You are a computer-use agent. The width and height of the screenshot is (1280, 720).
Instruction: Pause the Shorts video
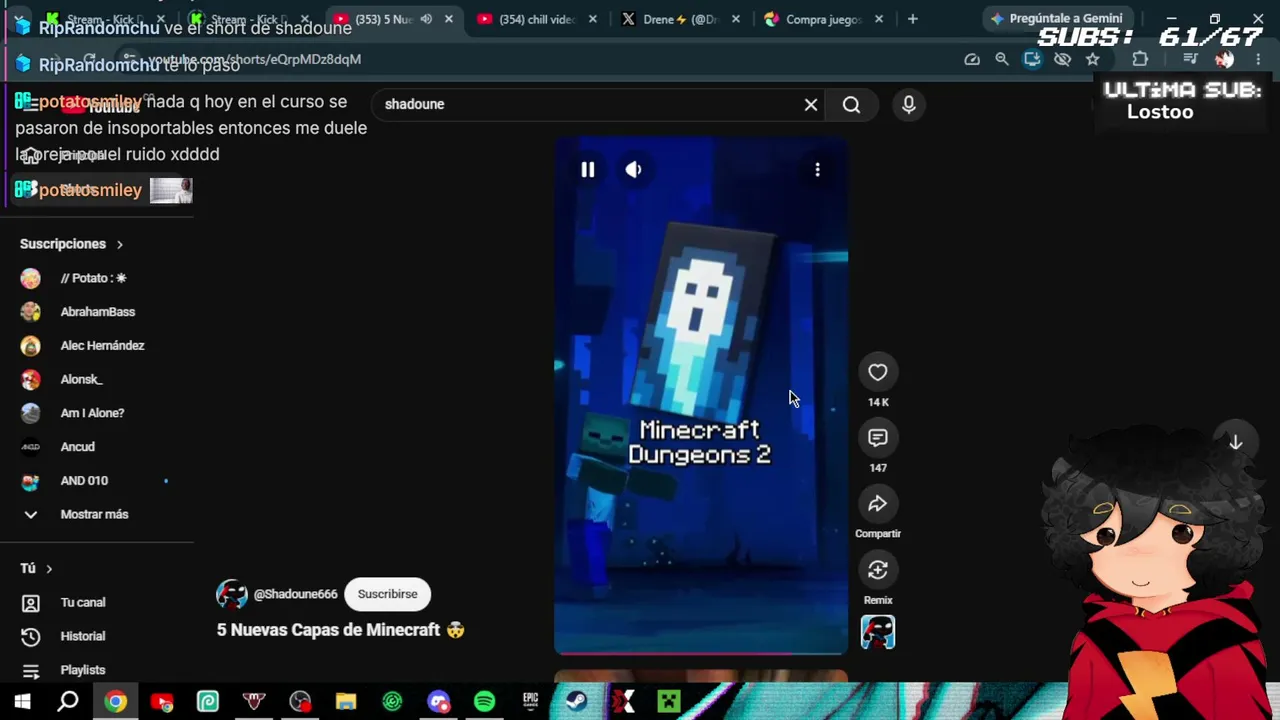[x=587, y=170]
